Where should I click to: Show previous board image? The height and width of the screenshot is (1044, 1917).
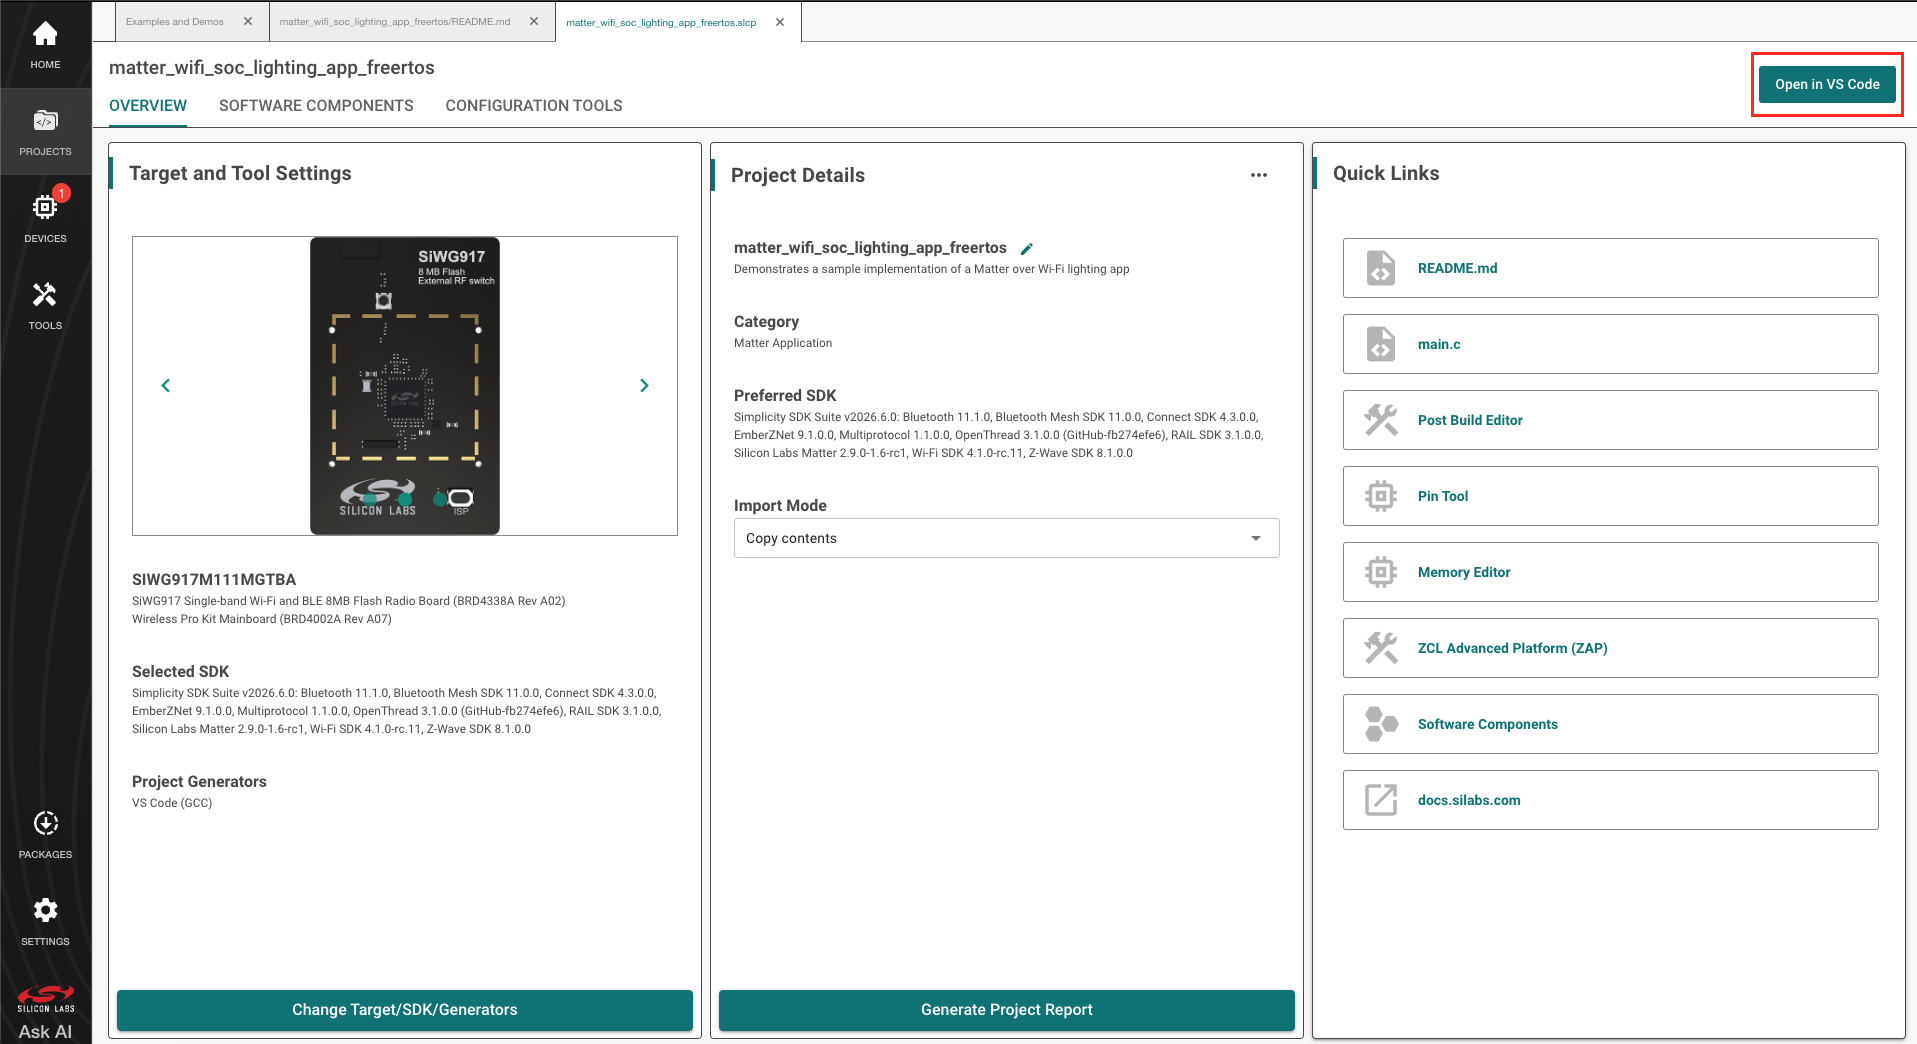pos(166,386)
